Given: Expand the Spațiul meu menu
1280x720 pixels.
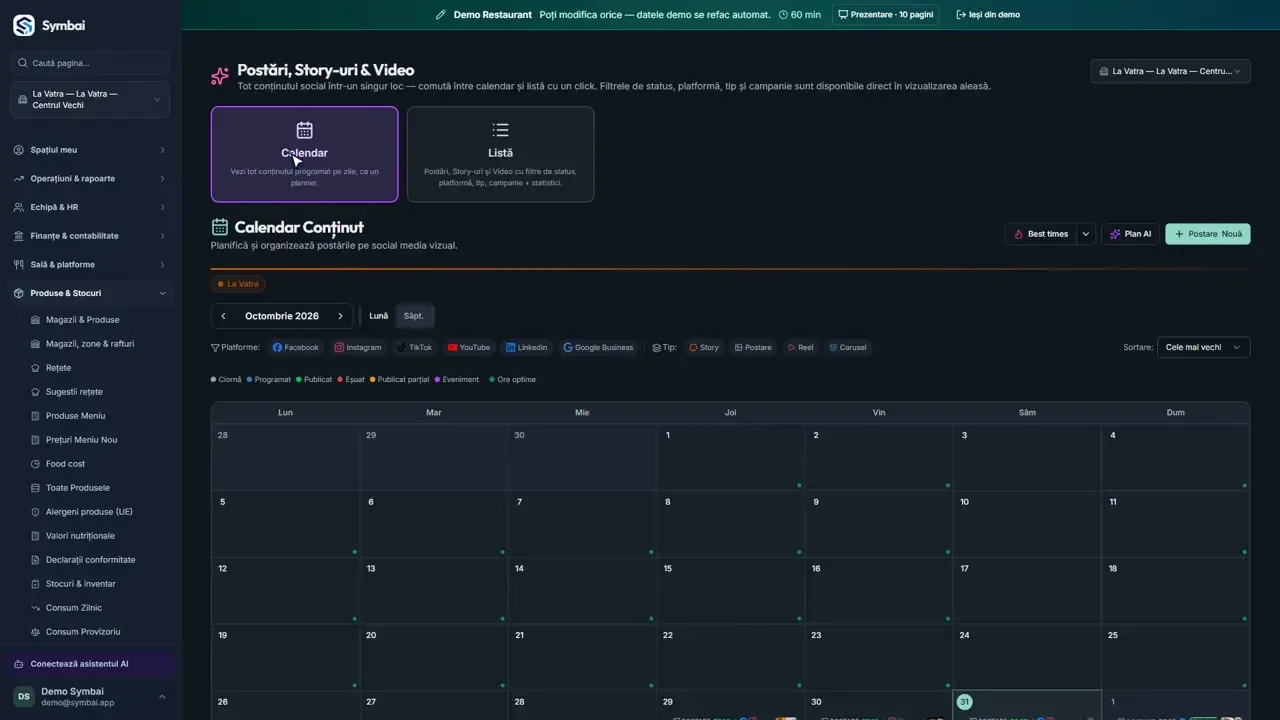Looking at the screenshot, I should (90, 150).
